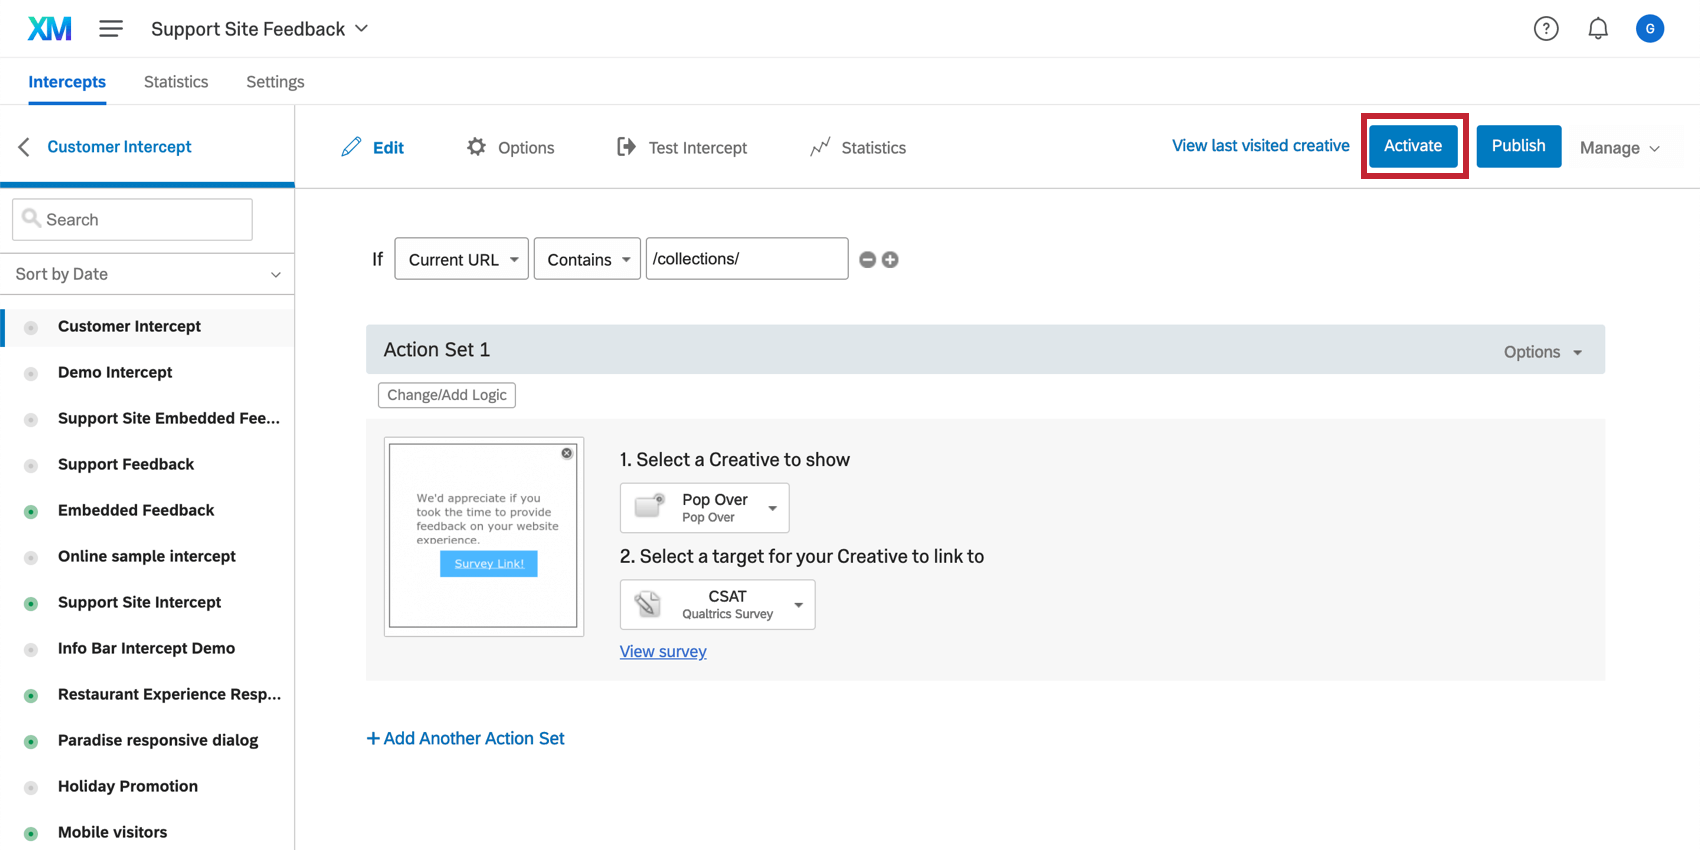Switch to the Settings tab
Screen dimensions: 1700x850
tap(275, 82)
